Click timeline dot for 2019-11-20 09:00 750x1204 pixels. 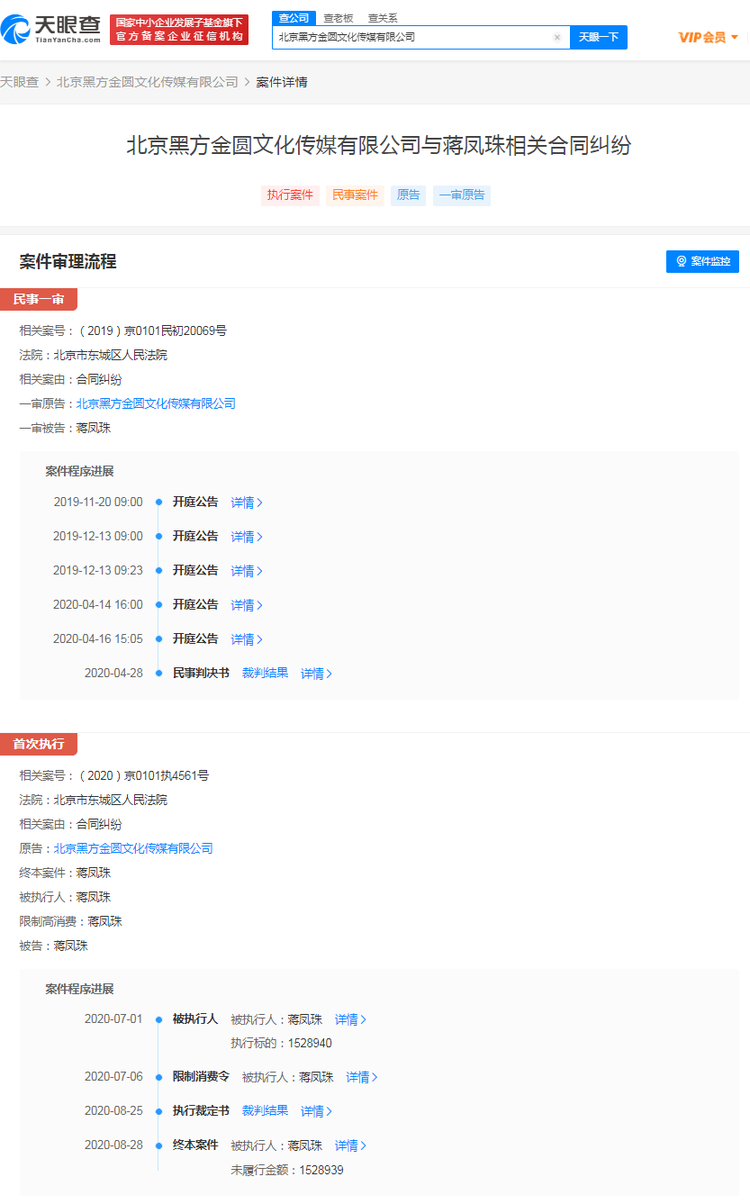[x=158, y=502]
